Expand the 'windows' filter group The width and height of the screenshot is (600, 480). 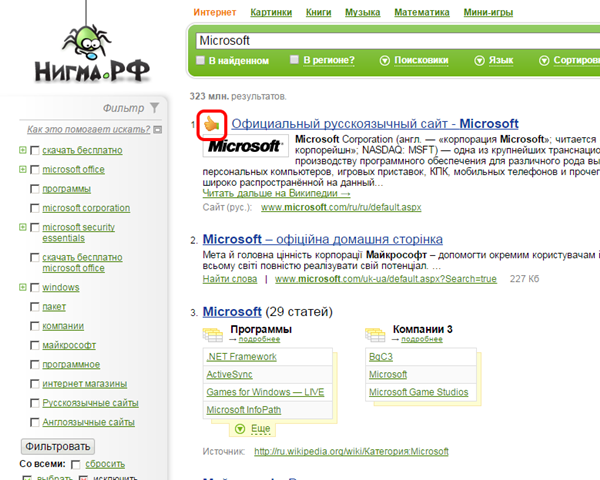click(23, 287)
